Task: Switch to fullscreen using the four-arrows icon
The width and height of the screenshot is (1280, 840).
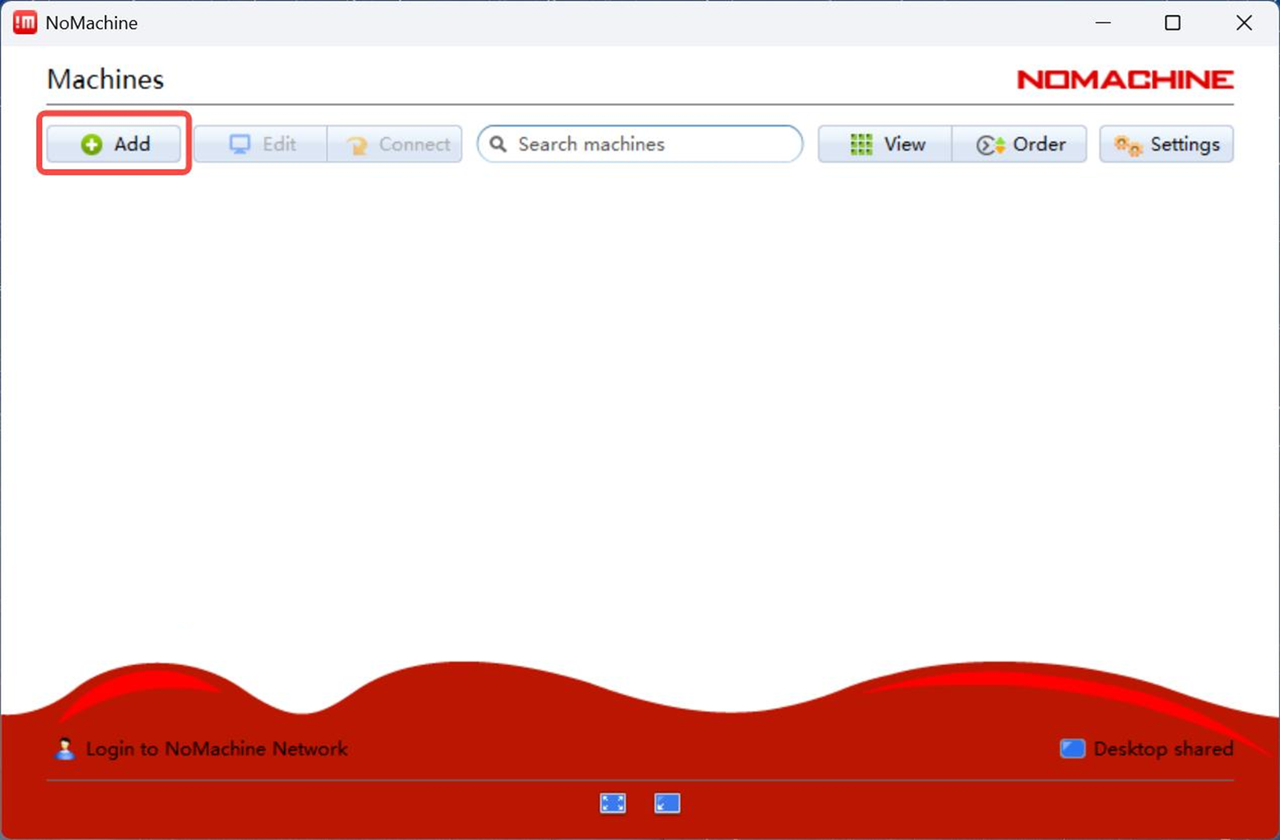Action: tap(613, 803)
